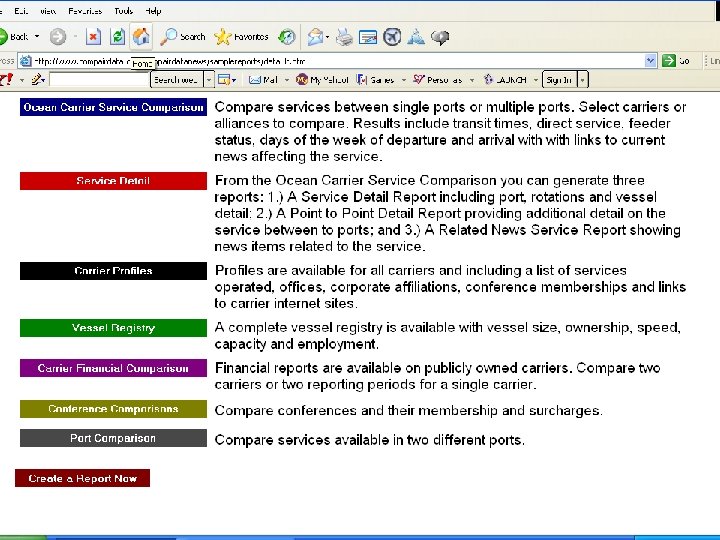Open the green Vessel Registry button

[x=113, y=328]
